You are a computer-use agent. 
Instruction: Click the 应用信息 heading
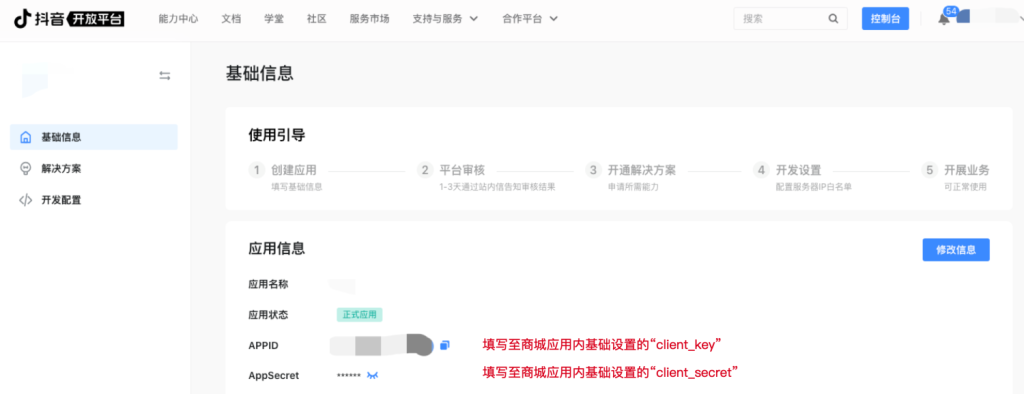click(x=277, y=248)
